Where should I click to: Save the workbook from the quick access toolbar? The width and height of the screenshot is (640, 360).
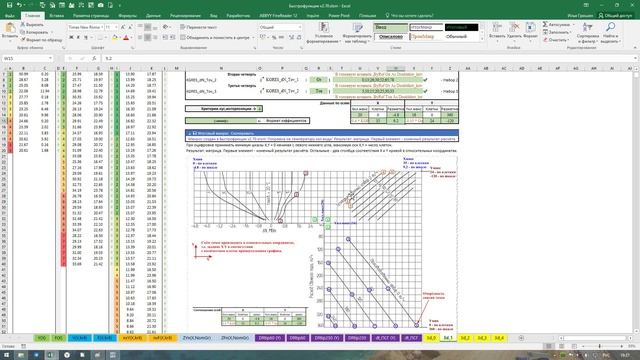pos(9,5)
